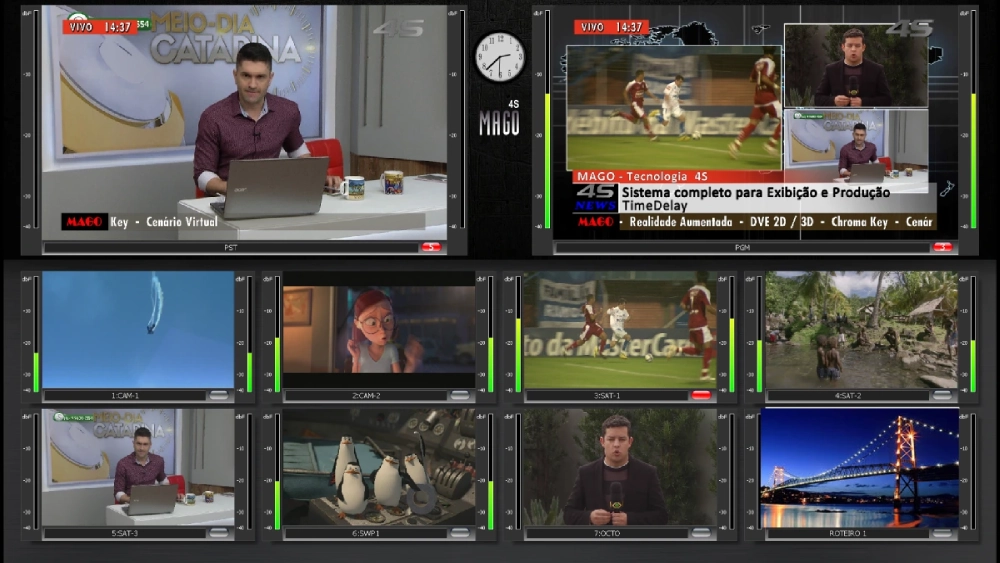Click the red MAGO badge in PST lower third

(x=84, y=222)
